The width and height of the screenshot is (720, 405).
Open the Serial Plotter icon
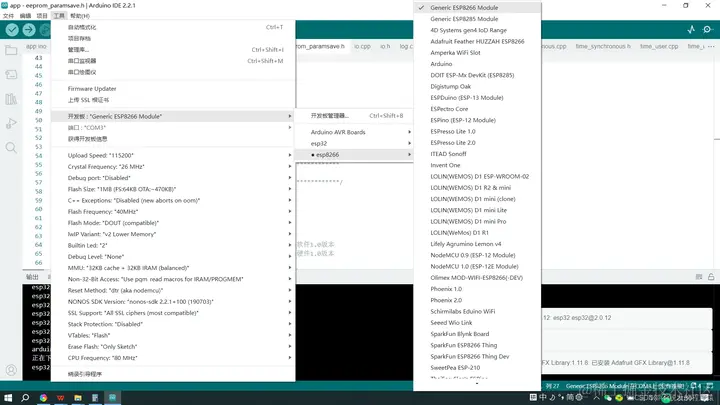point(691,29)
